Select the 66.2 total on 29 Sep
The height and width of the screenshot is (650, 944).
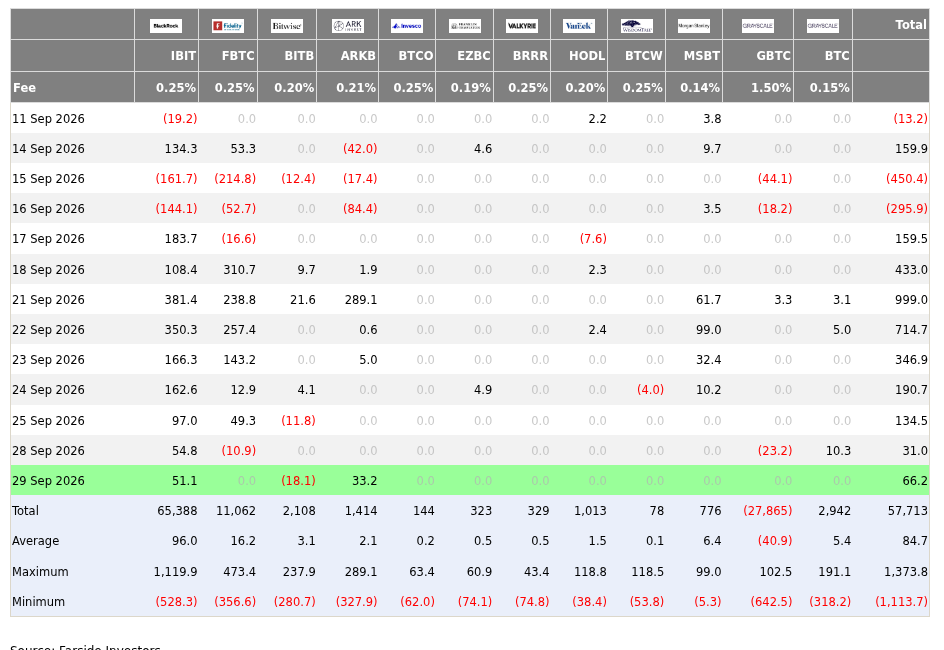[x=915, y=481]
